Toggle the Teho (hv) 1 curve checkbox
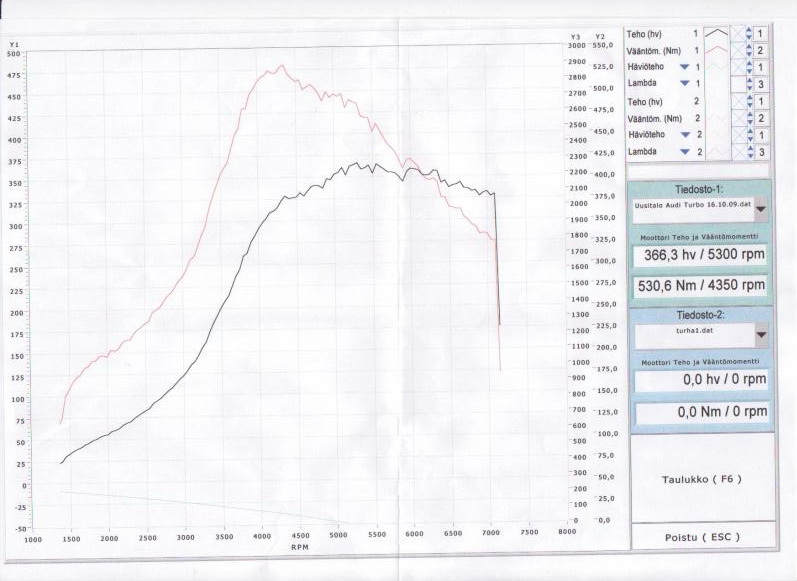Viewport: 797px width, 581px height. pos(740,33)
